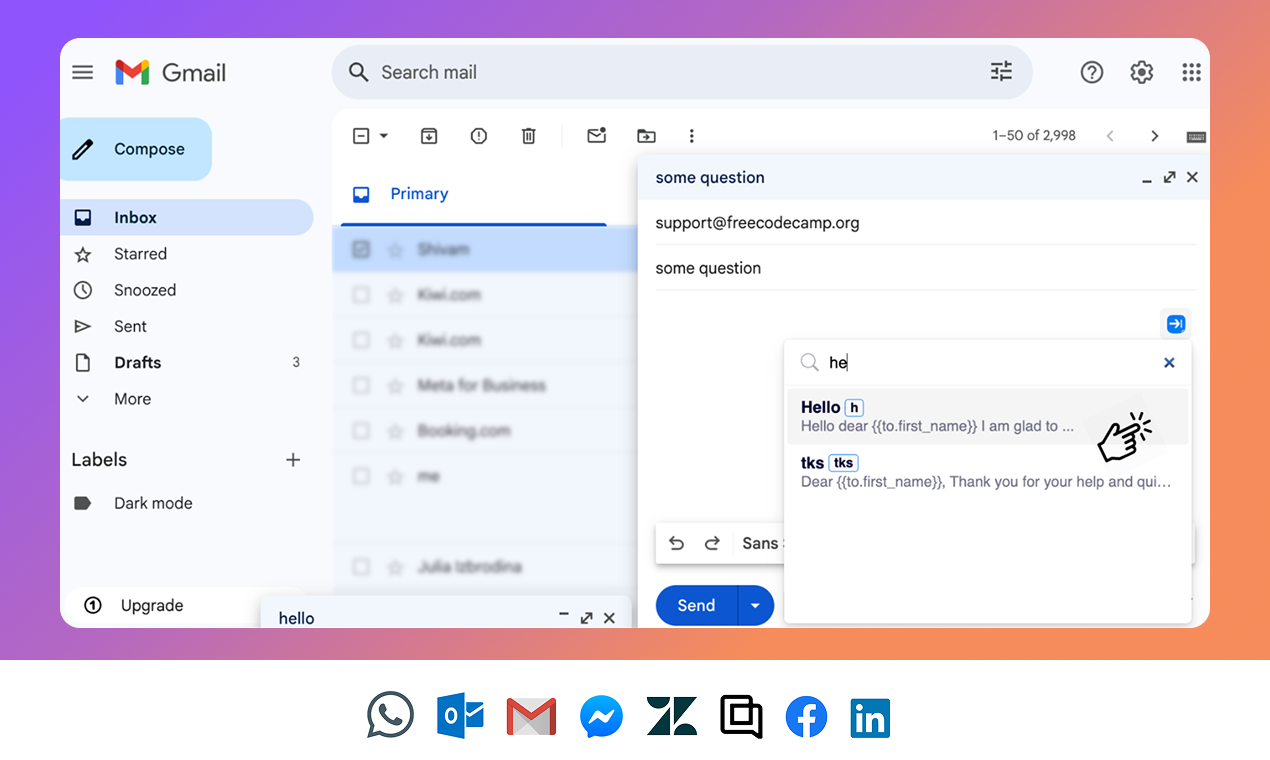Redo the edit in compose toolbar

tap(712, 543)
